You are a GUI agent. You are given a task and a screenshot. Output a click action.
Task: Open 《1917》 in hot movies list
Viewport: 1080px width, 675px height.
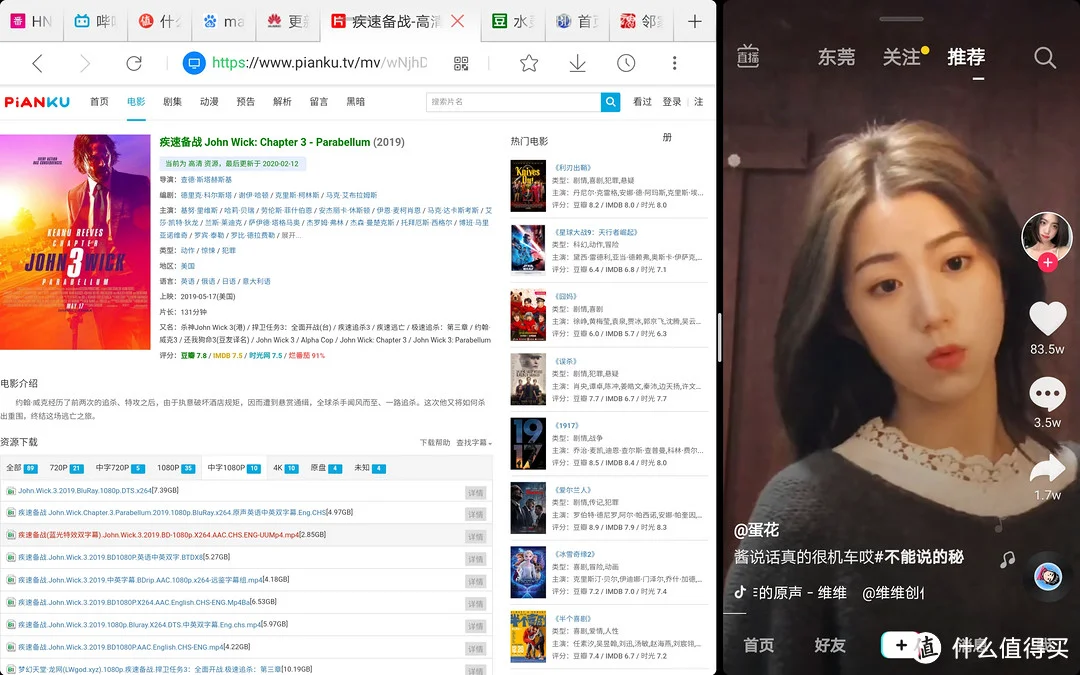click(566, 426)
